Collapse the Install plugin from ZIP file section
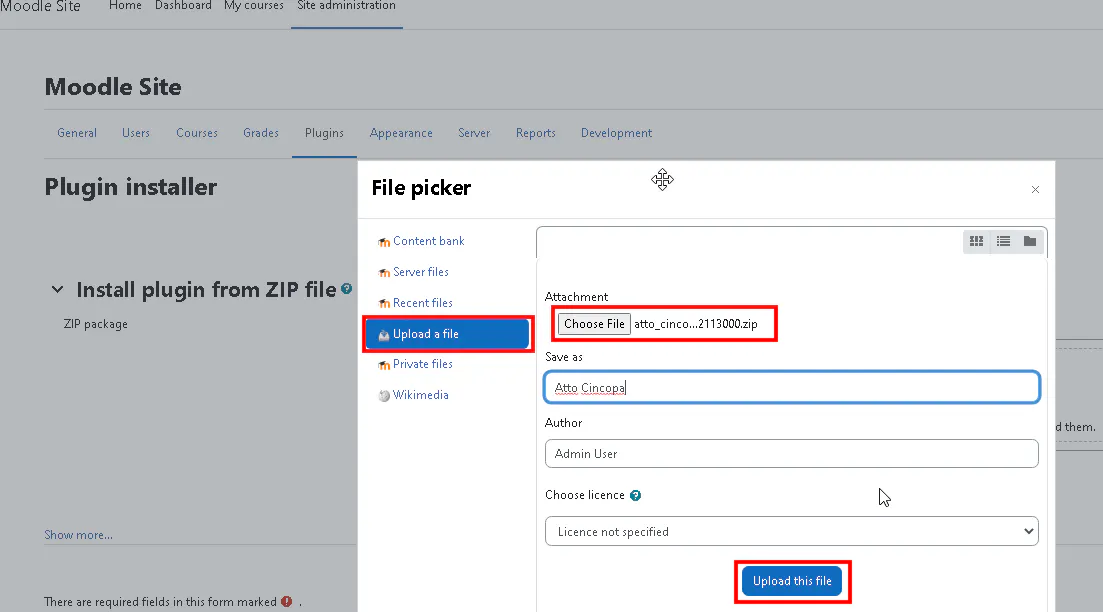The image size is (1103, 612). 58,289
